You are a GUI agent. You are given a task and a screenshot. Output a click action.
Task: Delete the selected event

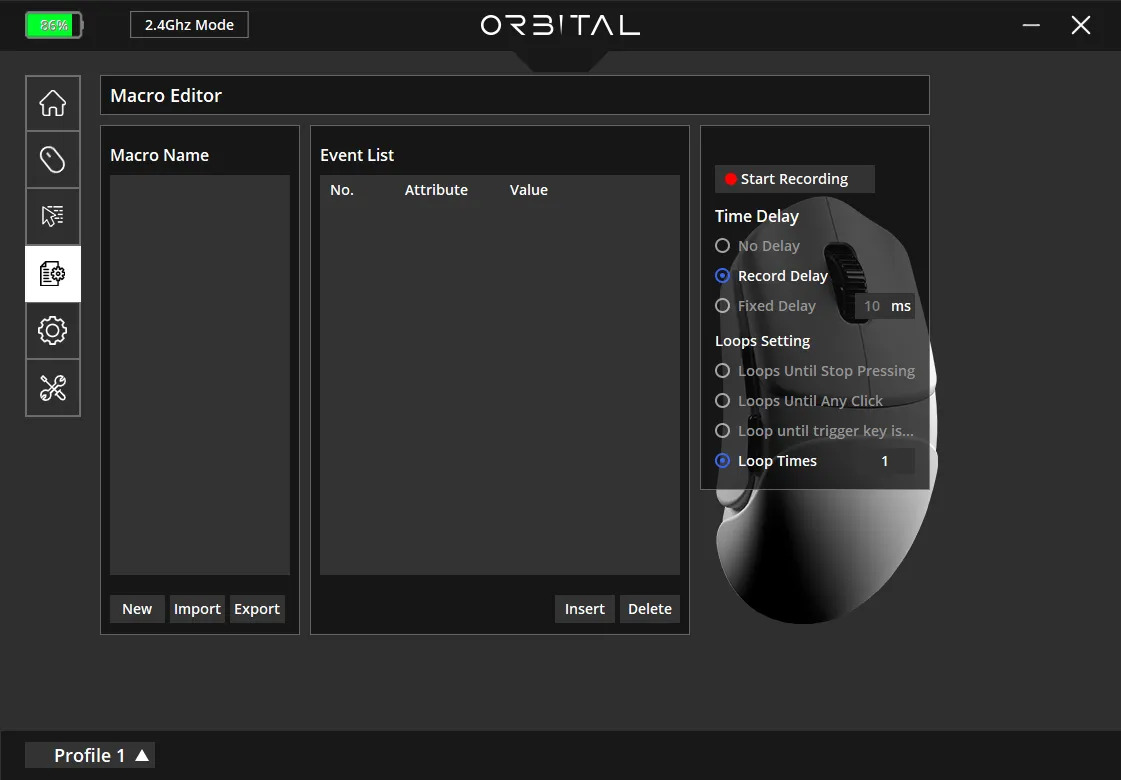(649, 608)
